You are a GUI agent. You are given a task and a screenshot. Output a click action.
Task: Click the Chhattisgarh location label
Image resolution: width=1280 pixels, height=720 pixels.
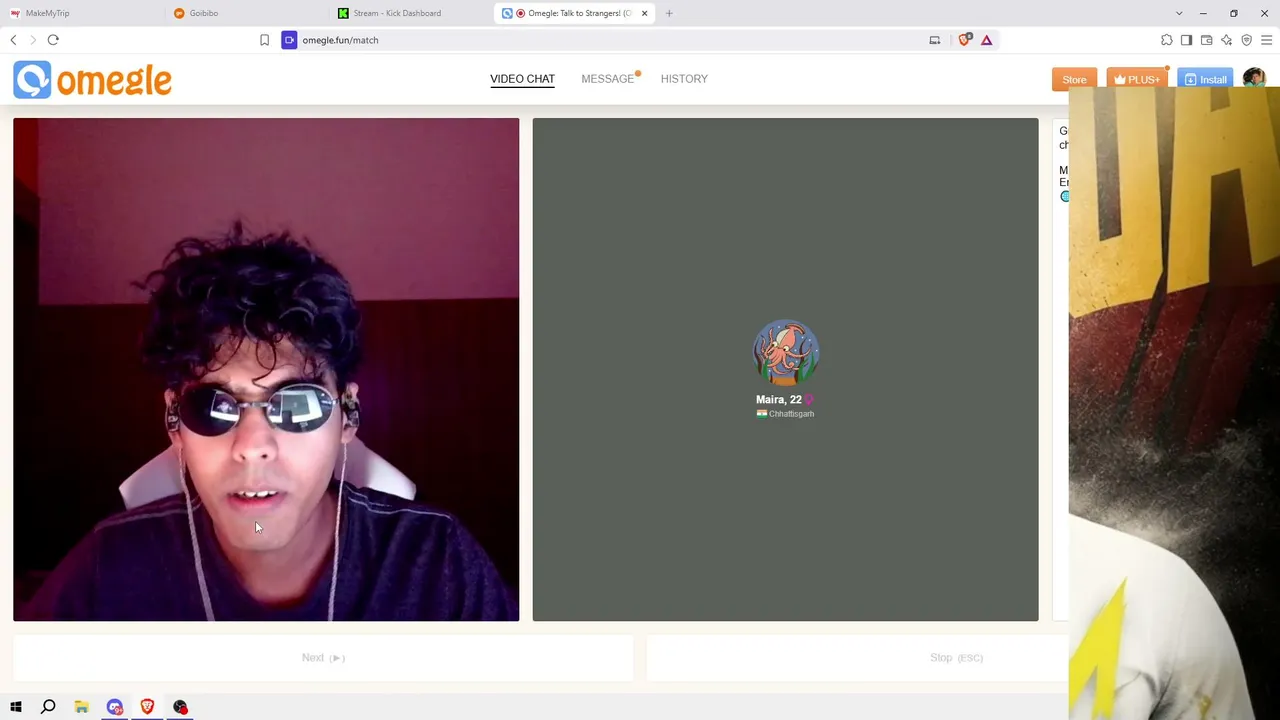[791, 414]
